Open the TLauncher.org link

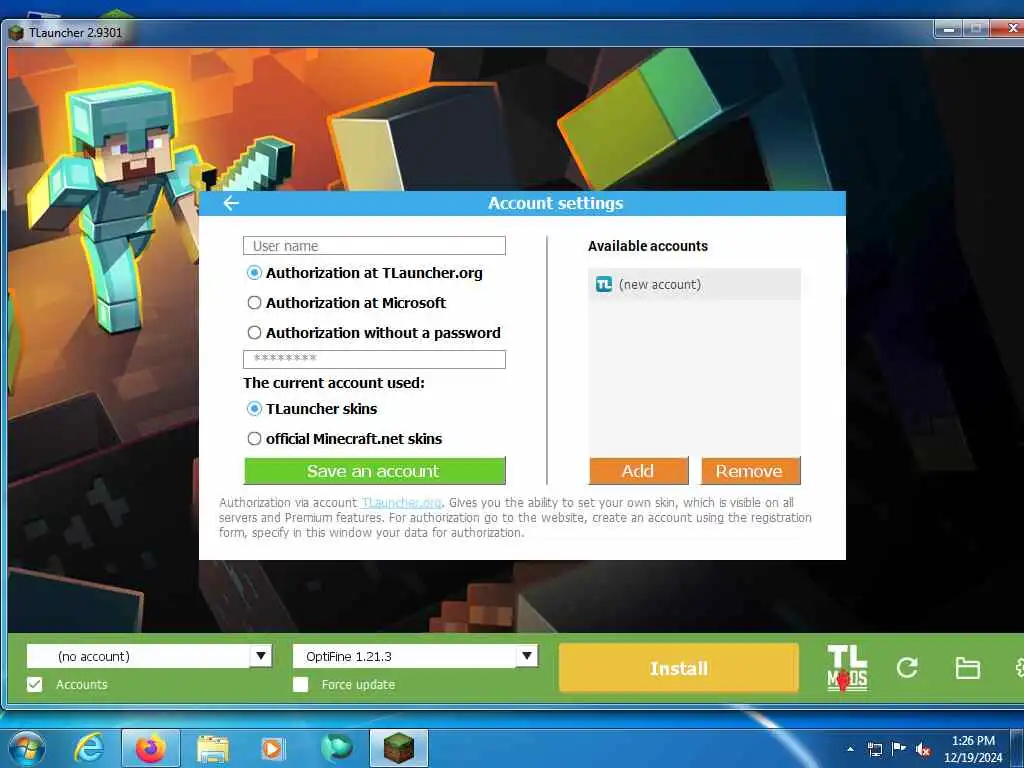tap(401, 503)
